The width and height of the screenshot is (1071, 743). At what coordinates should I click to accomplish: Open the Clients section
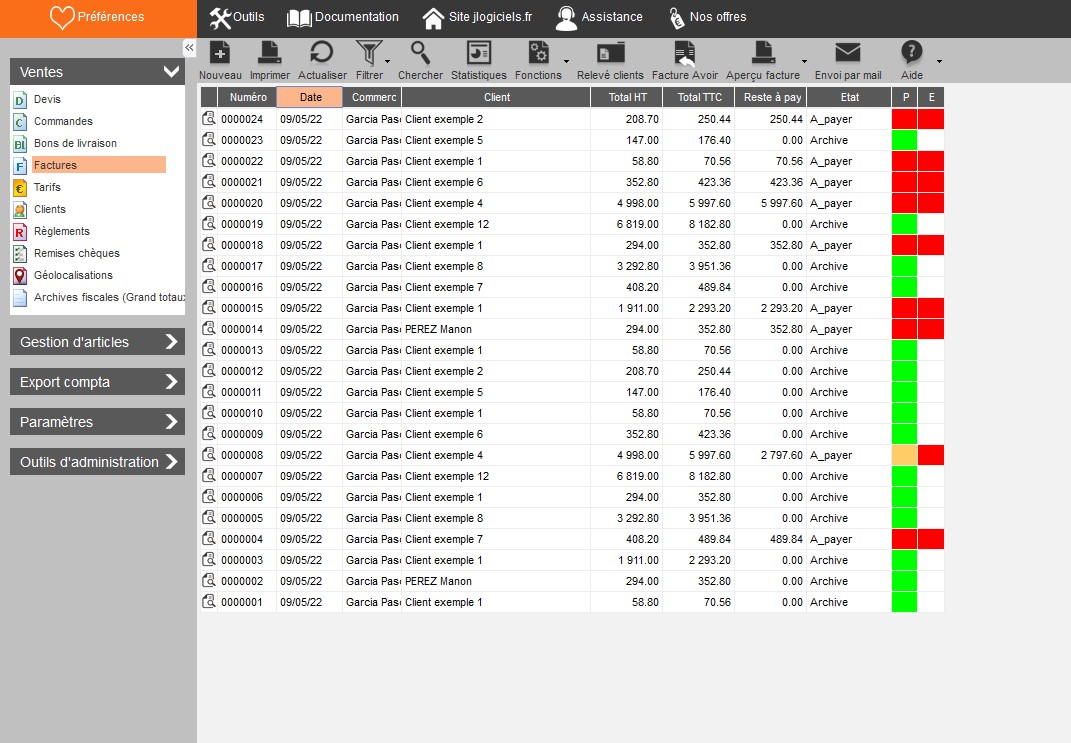click(x=50, y=209)
